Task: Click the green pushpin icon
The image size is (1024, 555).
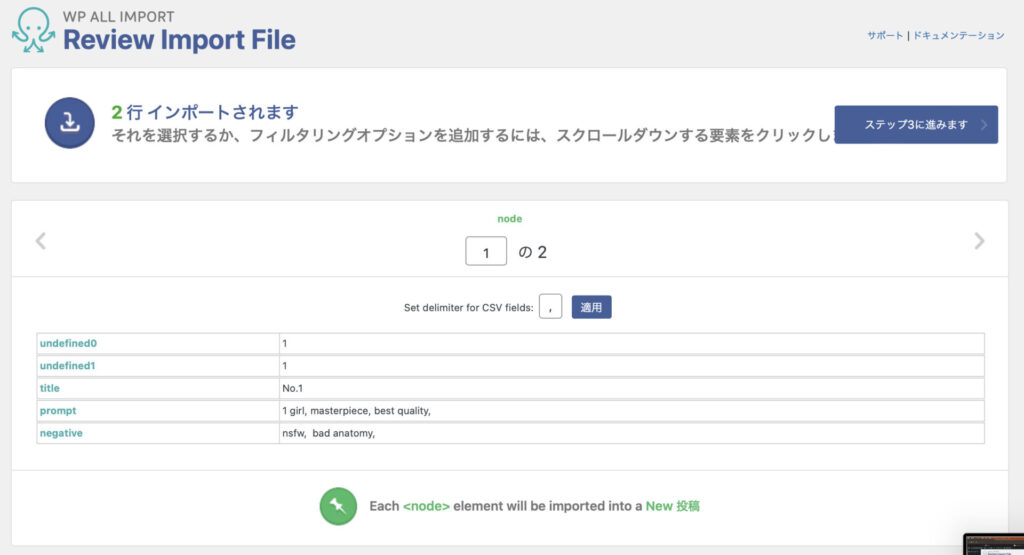Action: (338, 506)
